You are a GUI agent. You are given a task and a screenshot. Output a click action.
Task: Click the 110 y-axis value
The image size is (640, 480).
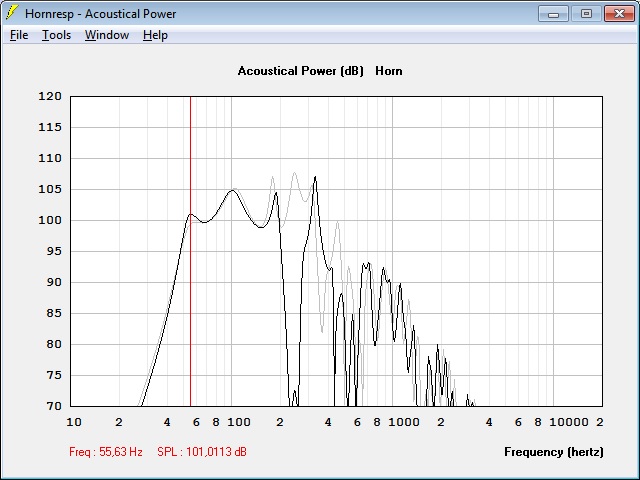click(50, 158)
